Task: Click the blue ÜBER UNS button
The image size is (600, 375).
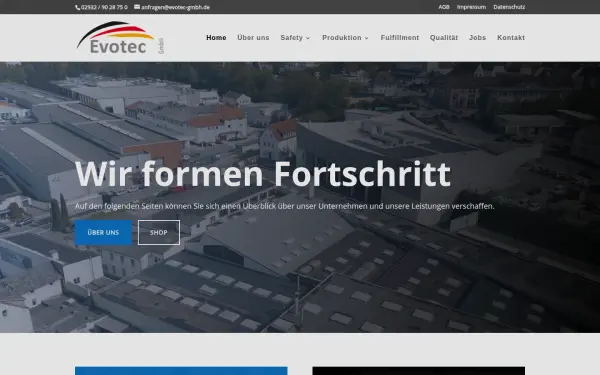Action: (103, 232)
